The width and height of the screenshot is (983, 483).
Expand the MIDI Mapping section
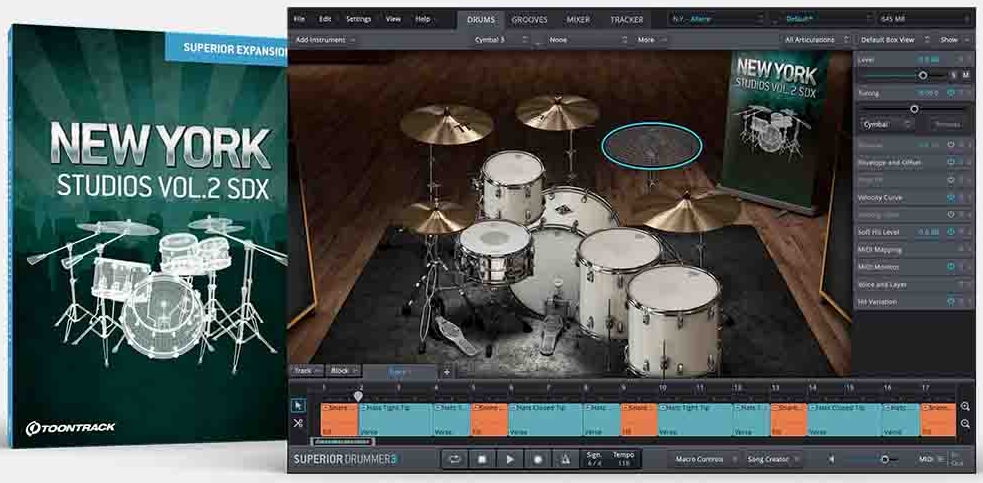[914, 250]
